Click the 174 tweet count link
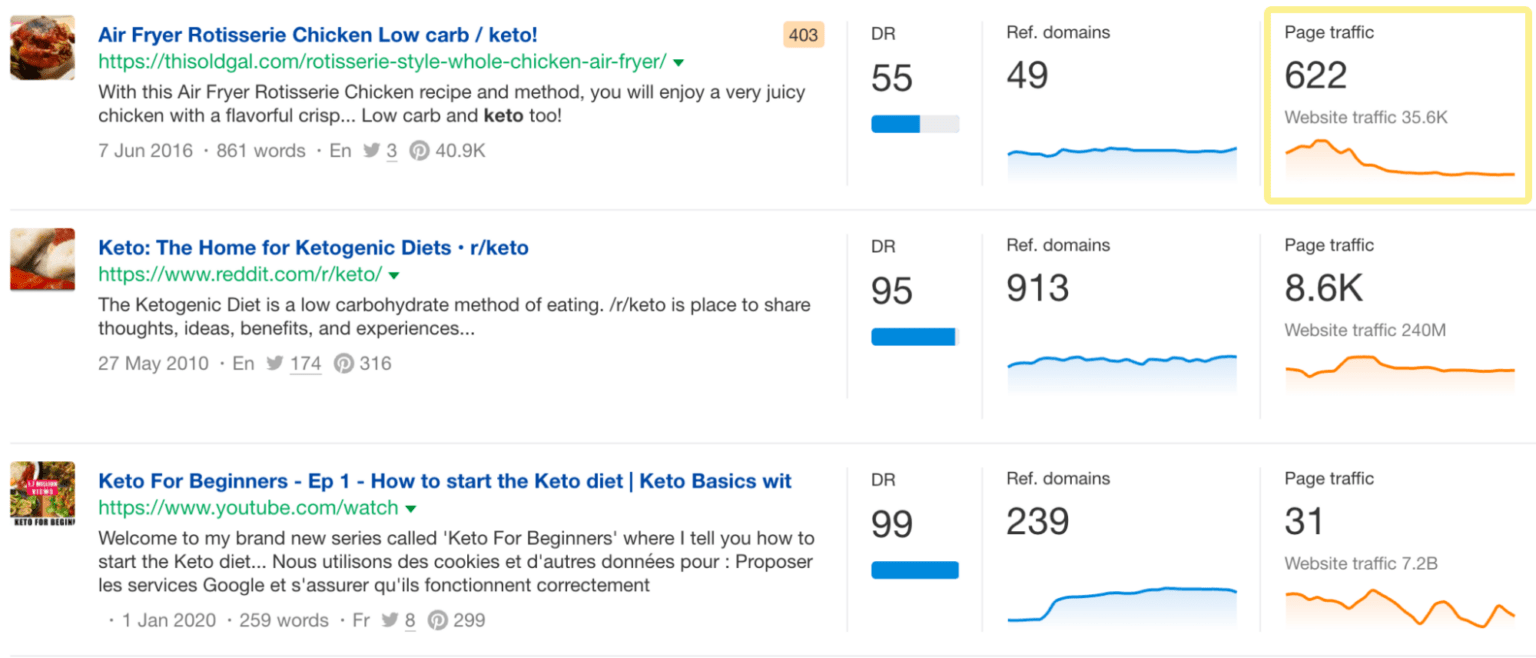1536x658 pixels. pos(306,364)
